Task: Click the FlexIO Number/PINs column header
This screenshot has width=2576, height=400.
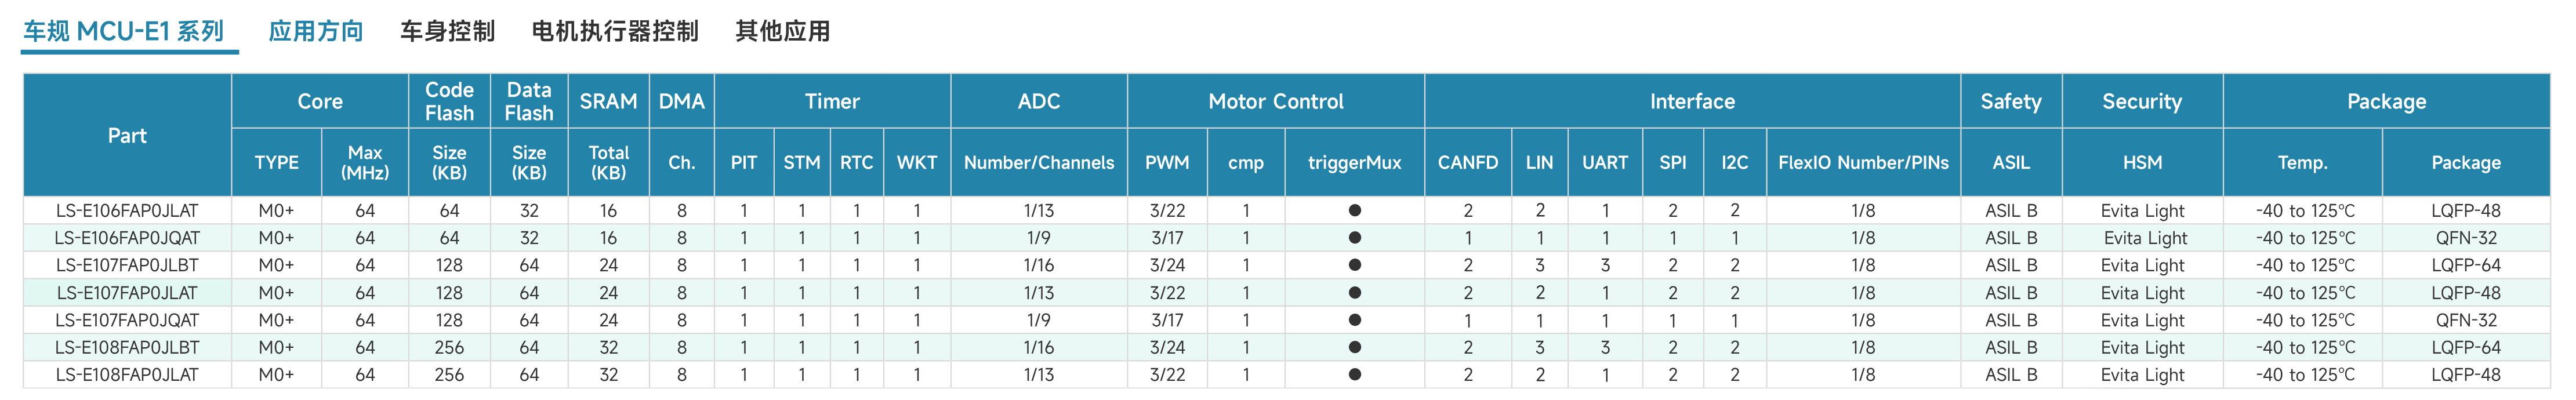Action: click(1863, 162)
